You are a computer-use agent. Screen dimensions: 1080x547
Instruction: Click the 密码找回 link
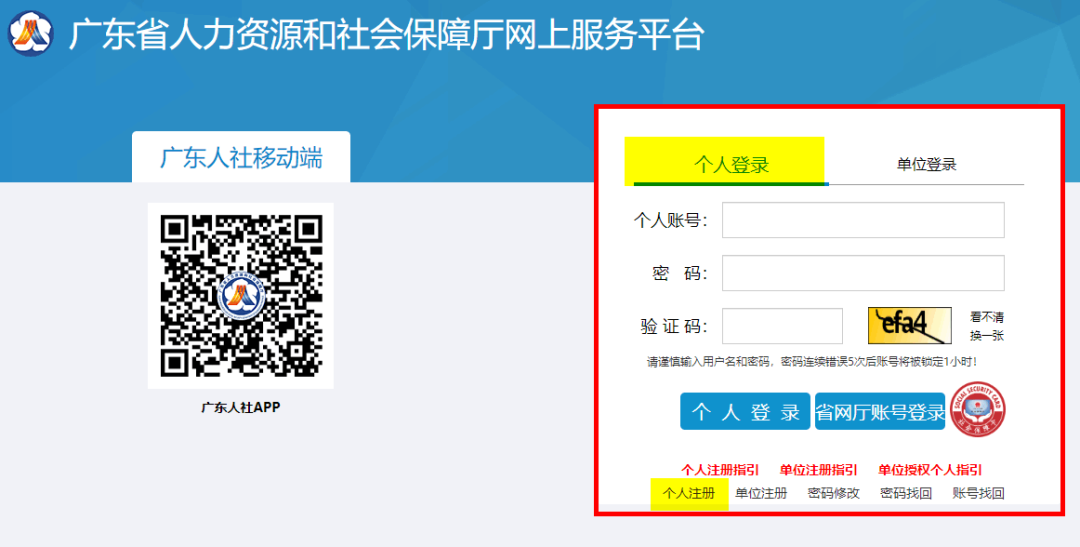(906, 493)
